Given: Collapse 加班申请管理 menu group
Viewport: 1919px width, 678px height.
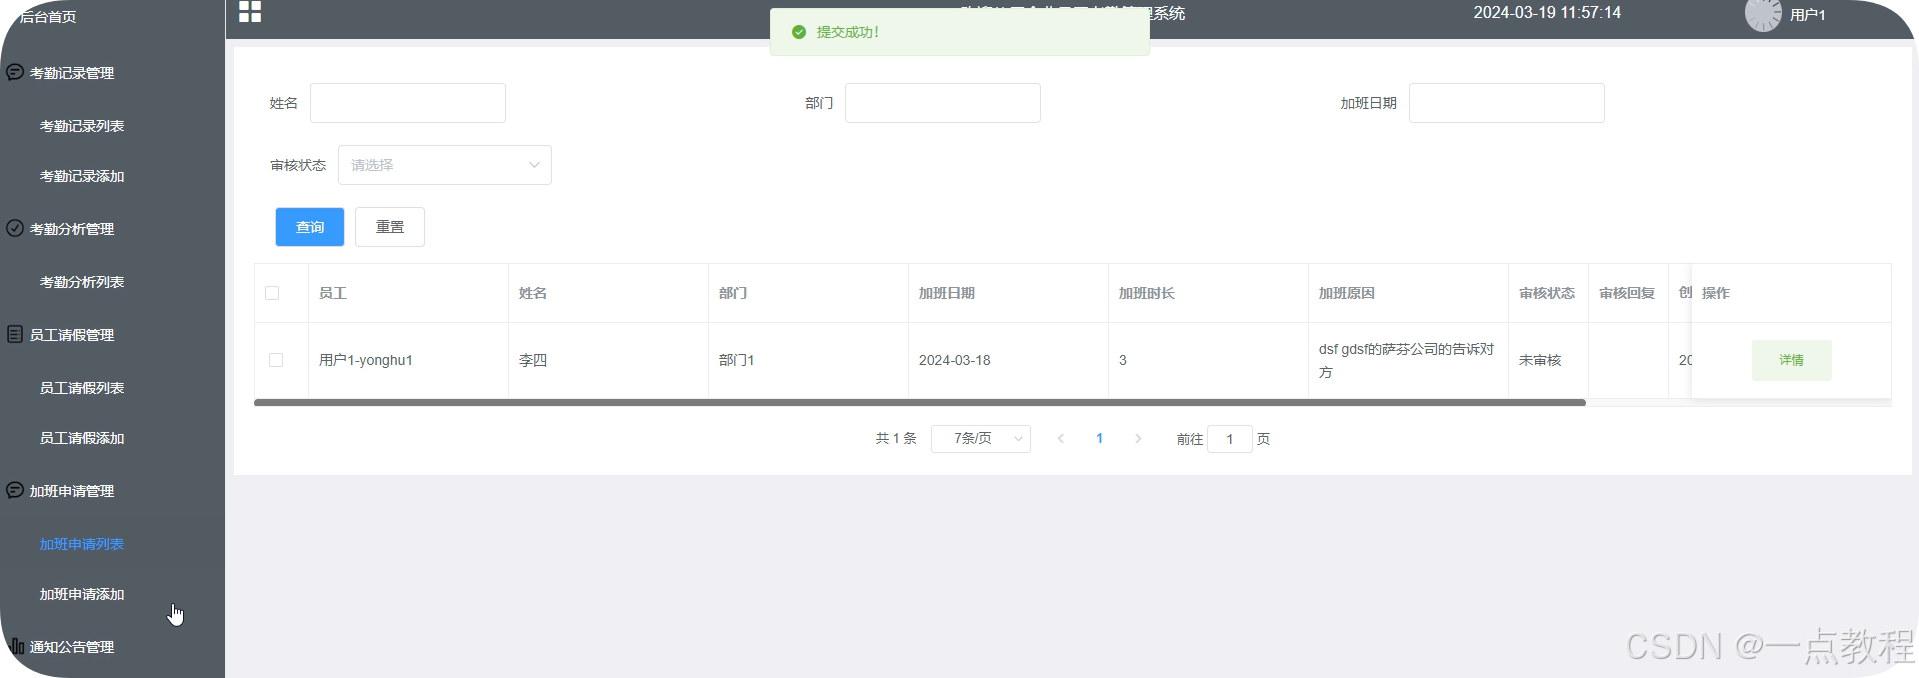Looking at the screenshot, I should pos(112,491).
